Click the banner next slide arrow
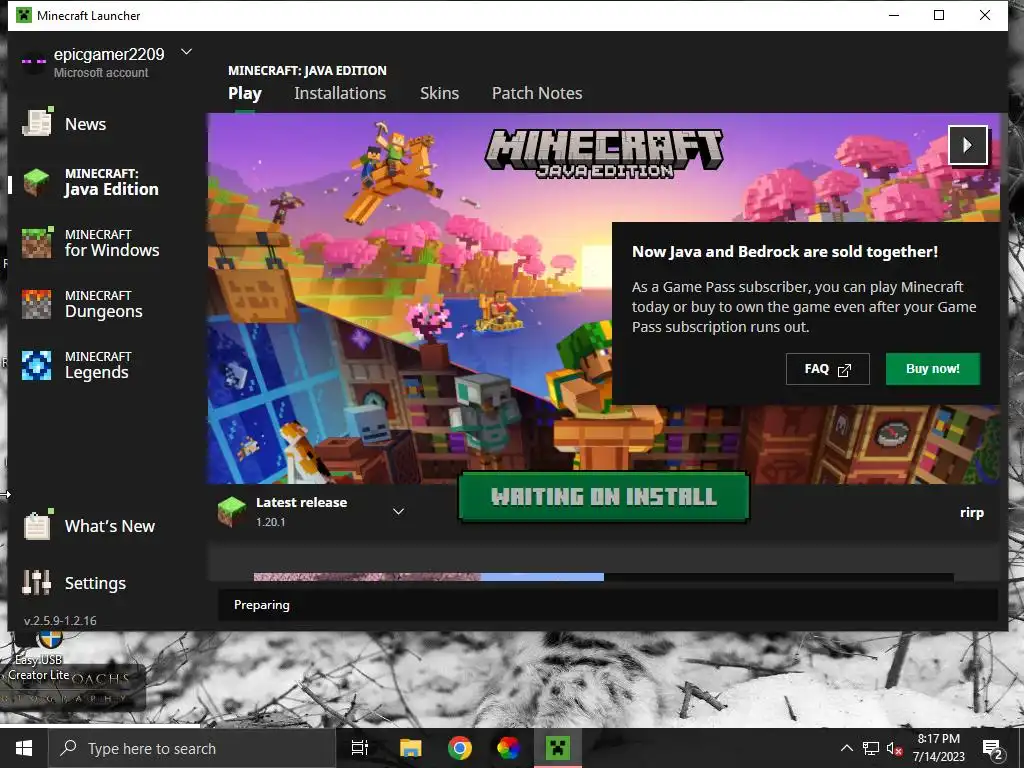 [967, 145]
